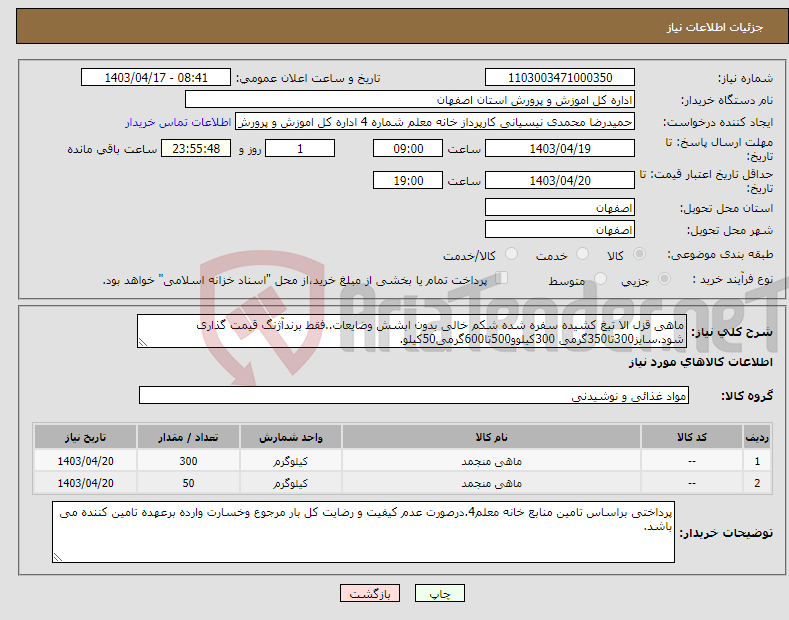Click the 1403/04/20 date in row 1
This screenshot has width=789, height=620.
click(86, 461)
